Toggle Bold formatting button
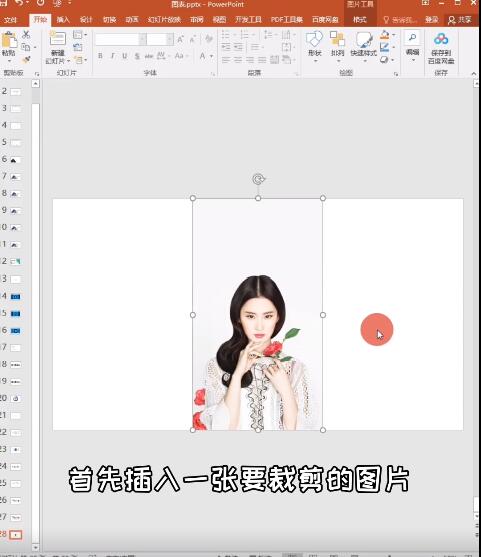Screen dimensions: 481x557 tap(100, 56)
